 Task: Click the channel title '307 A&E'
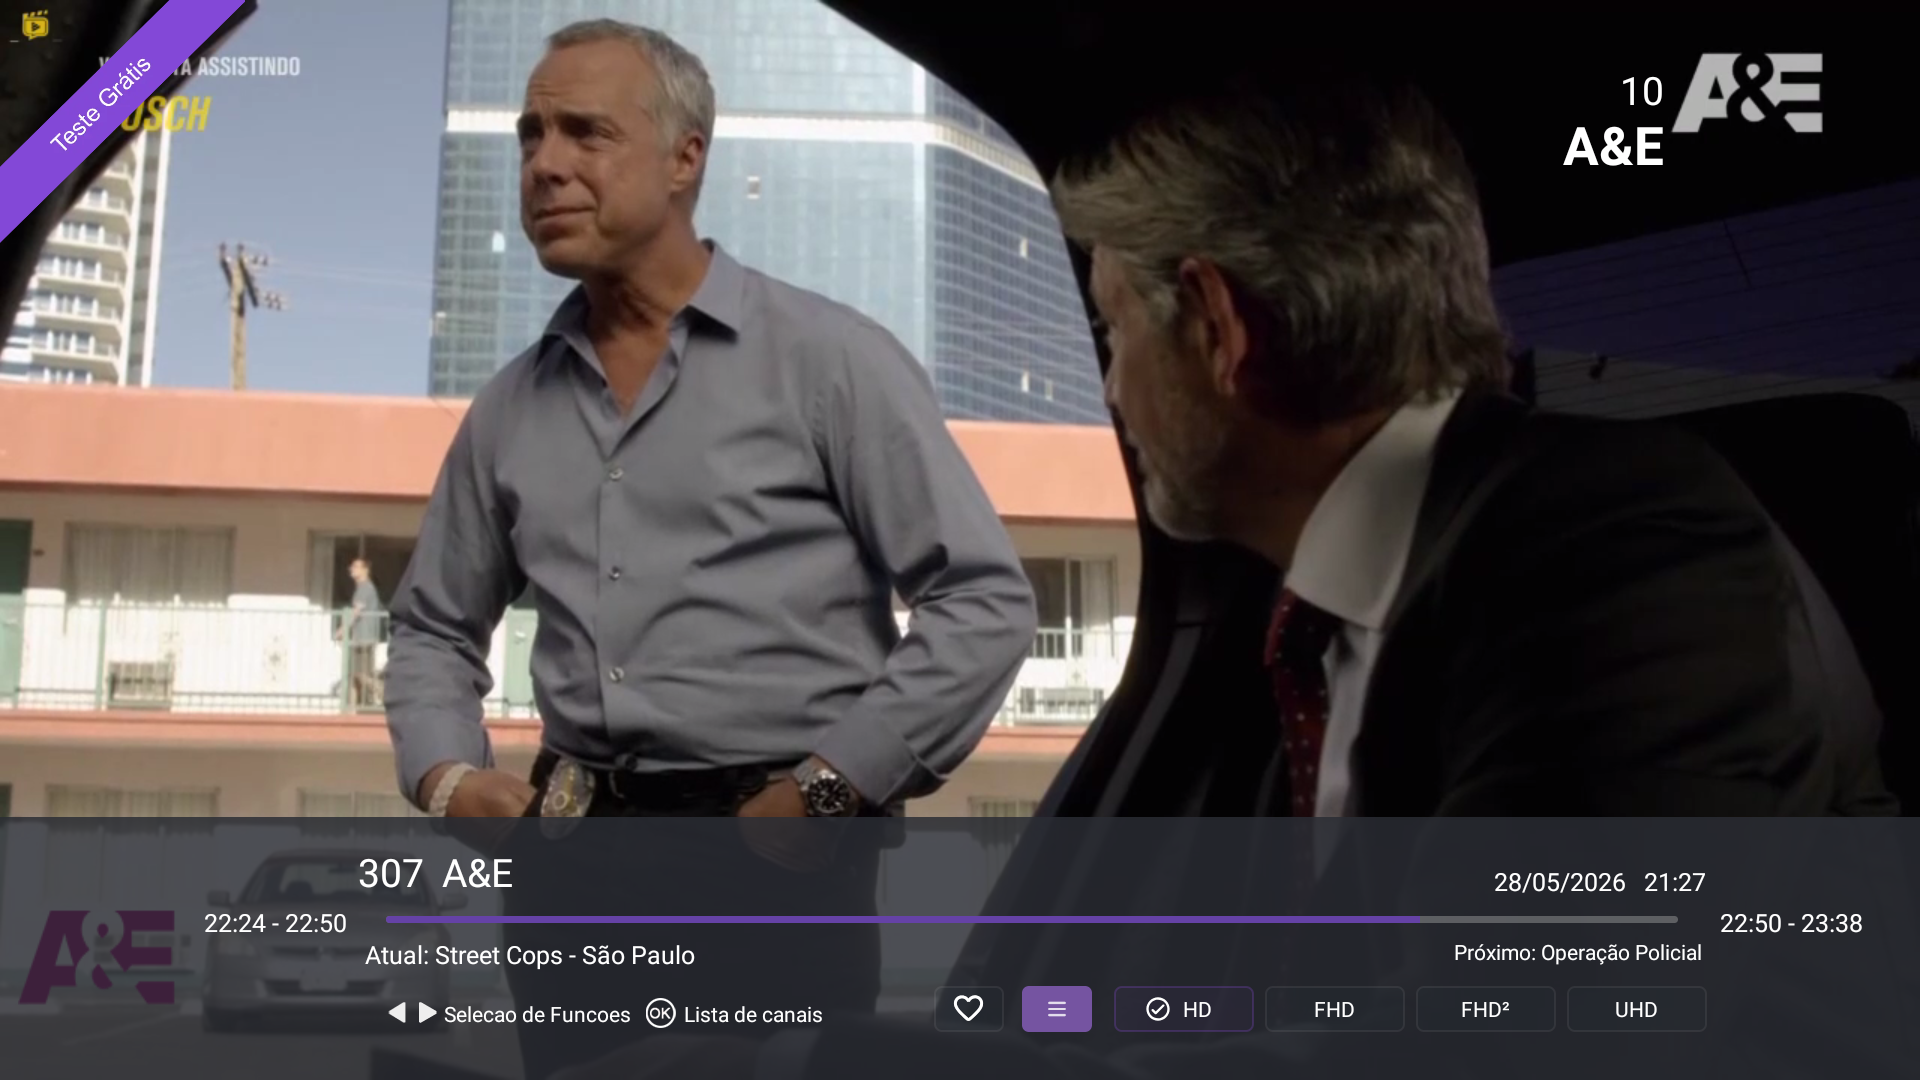(435, 873)
